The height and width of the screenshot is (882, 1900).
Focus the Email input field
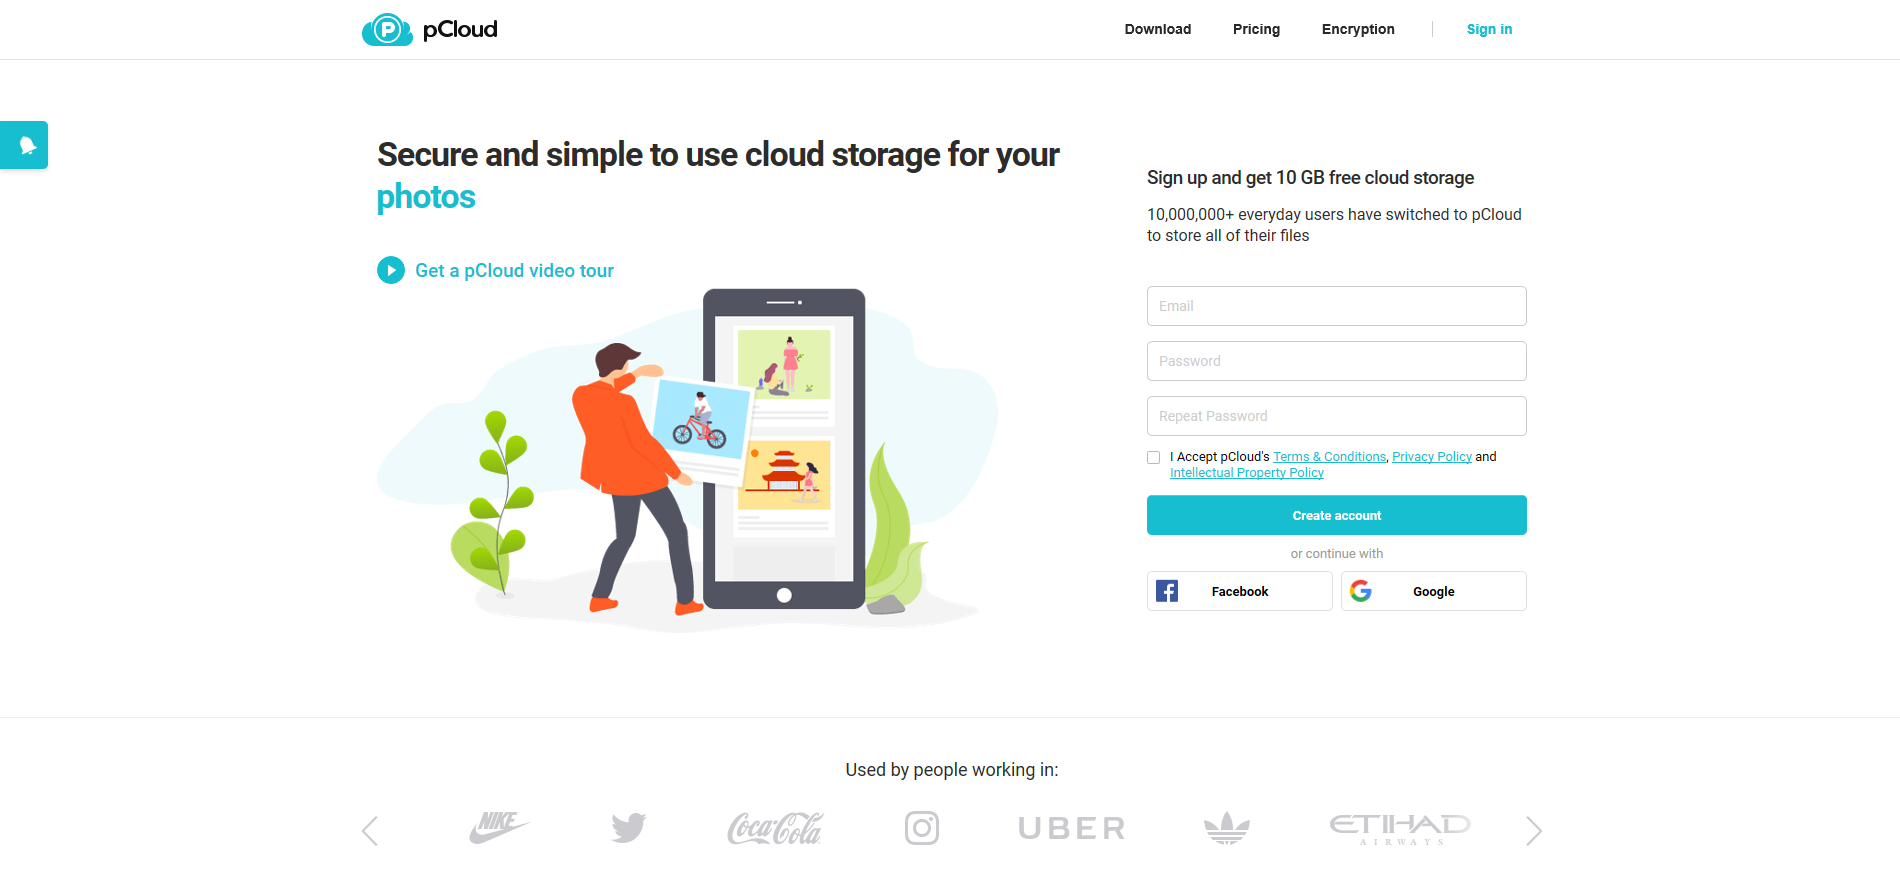(x=1337, y=306)
